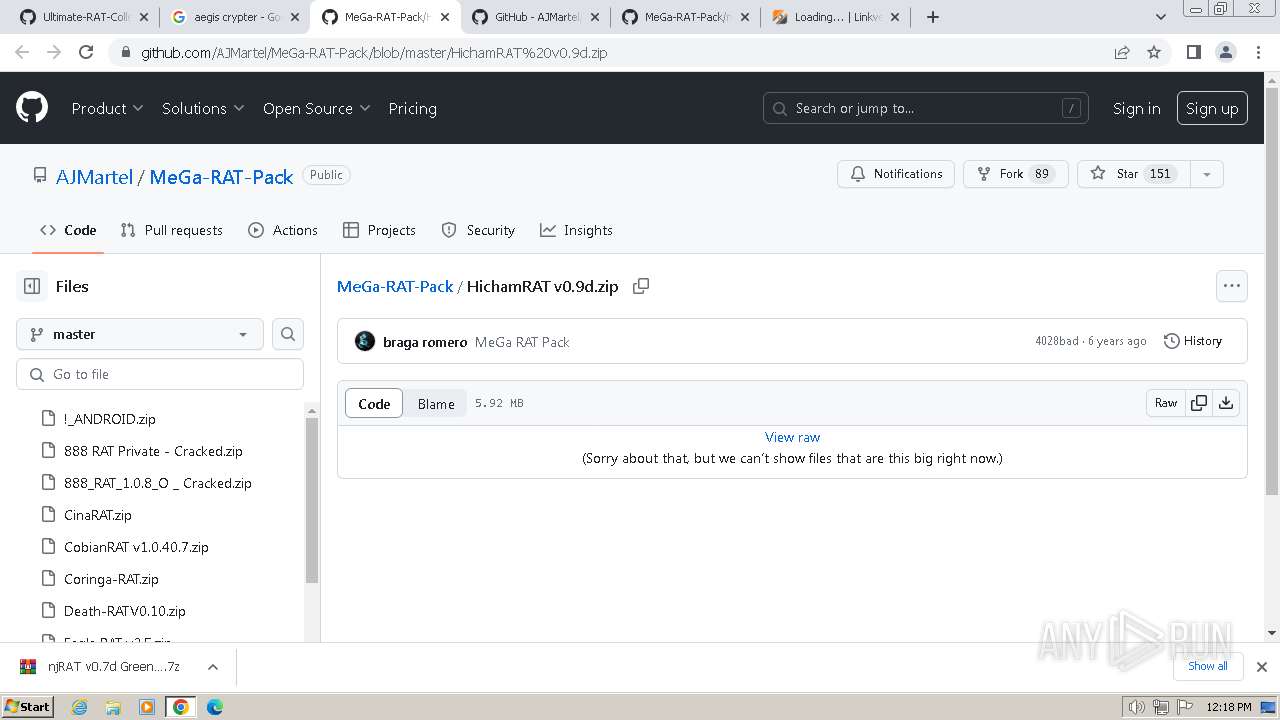
Task: Click the file tree vertical scrollbar
Action: coord(312,500)
